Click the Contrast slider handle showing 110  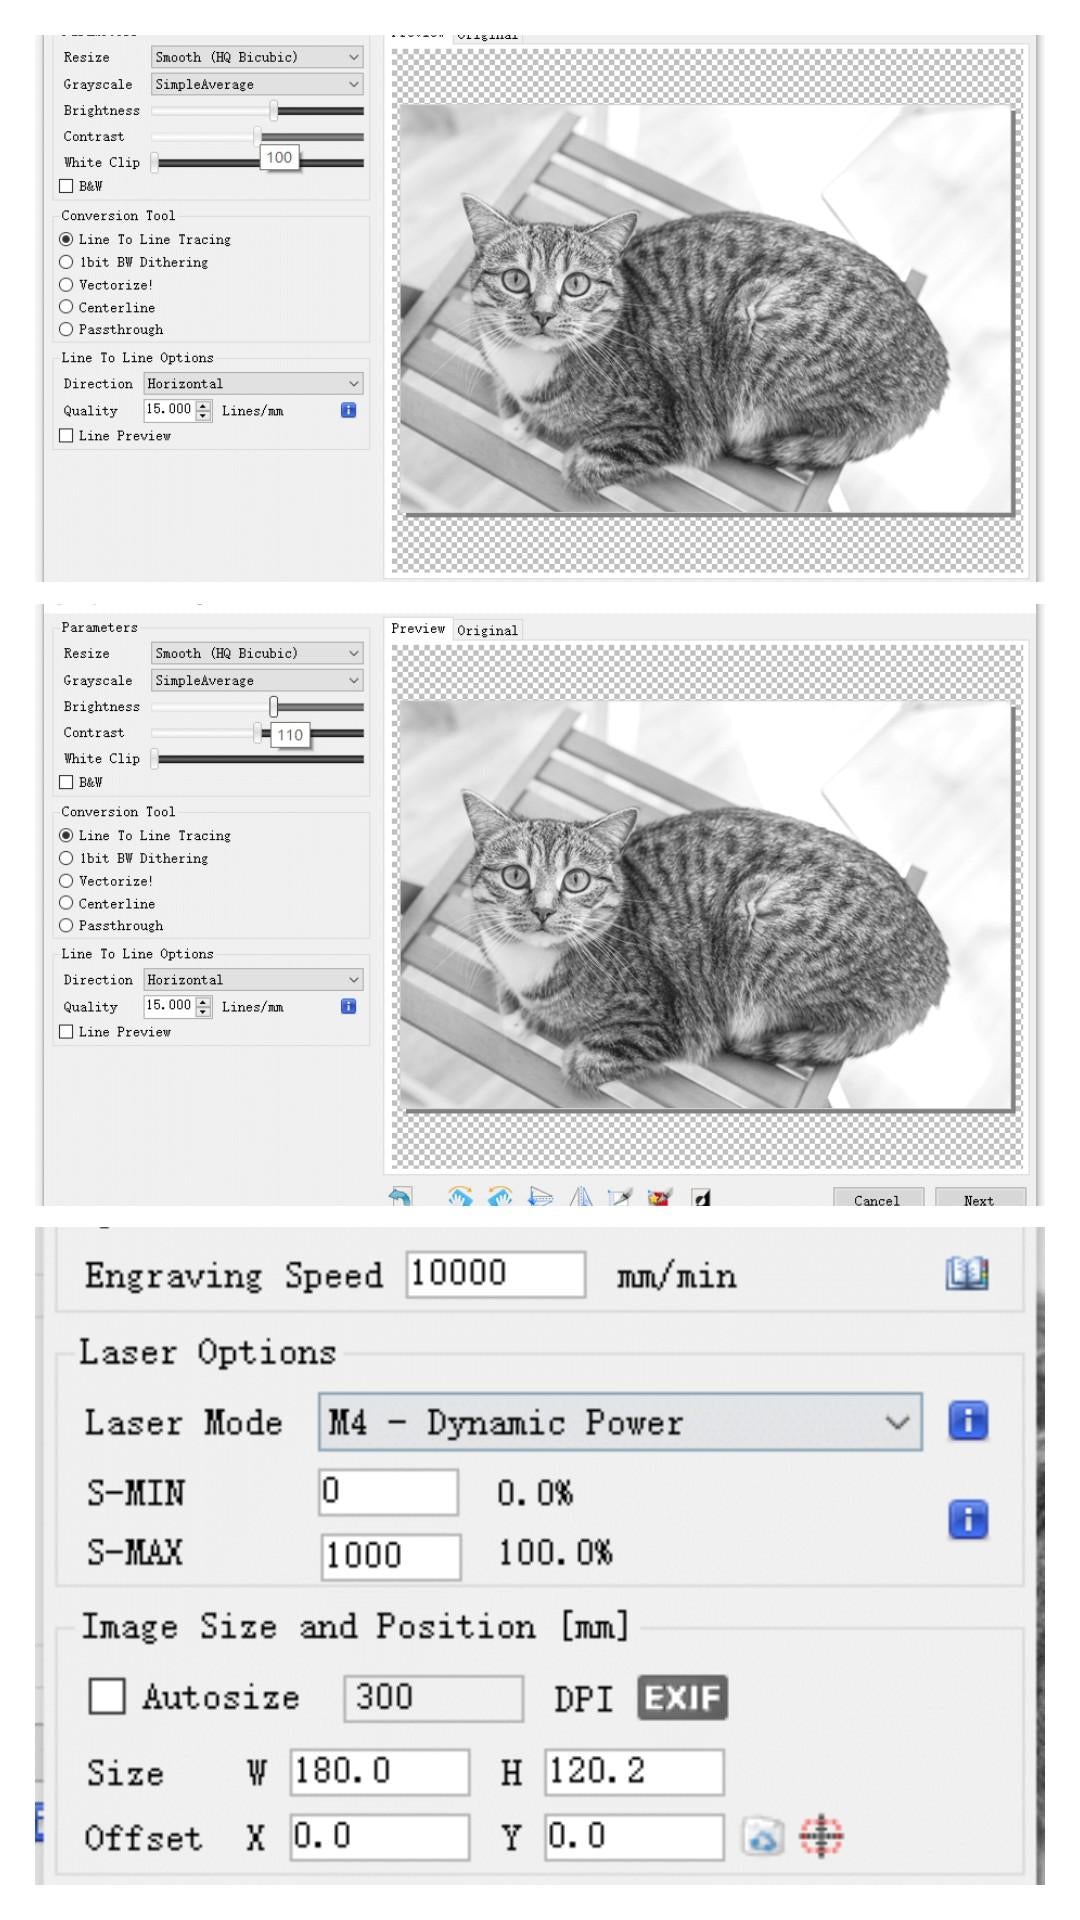tap(258, 733)
